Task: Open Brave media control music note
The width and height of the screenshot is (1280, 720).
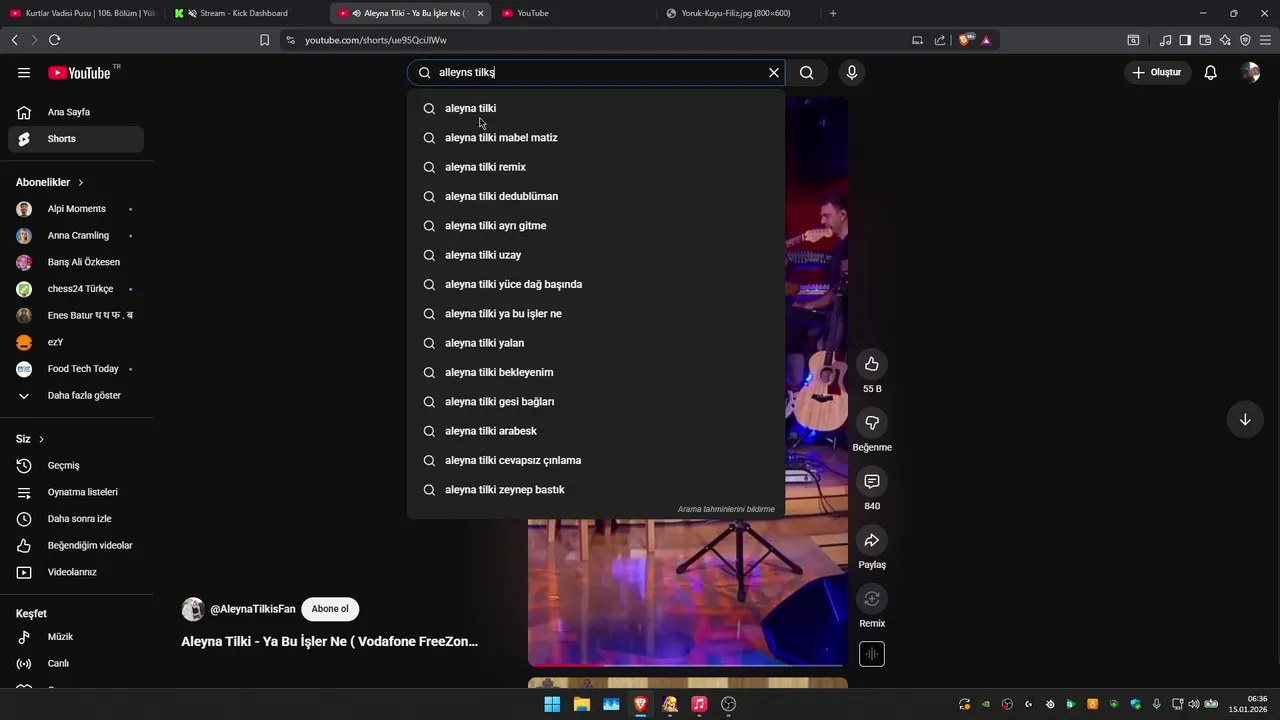Action: click(1165, 40)
